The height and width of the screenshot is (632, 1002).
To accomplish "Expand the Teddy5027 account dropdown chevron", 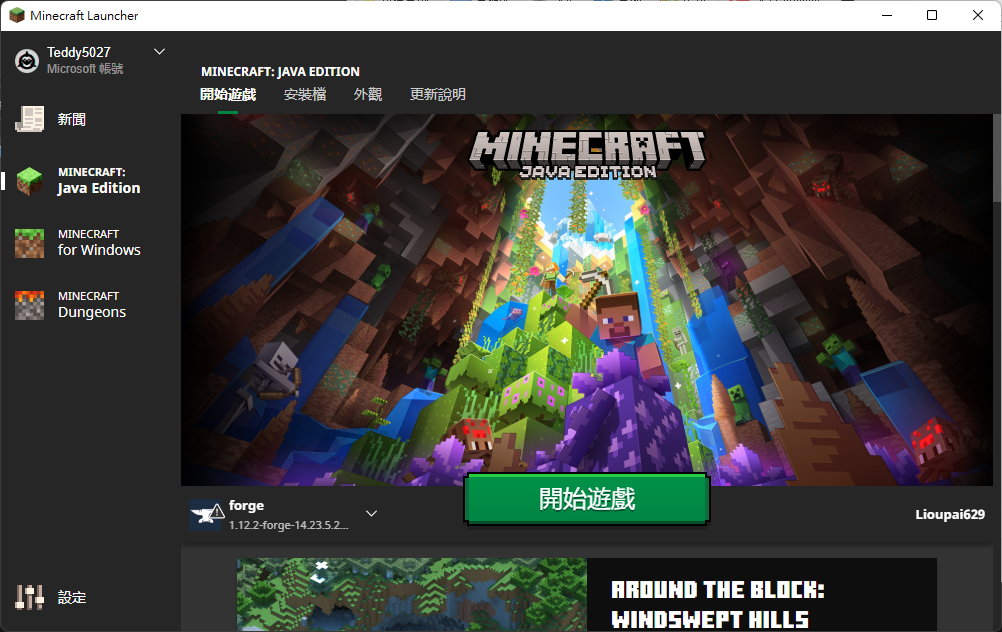I will pyautogui.click(x=160, y=52).
